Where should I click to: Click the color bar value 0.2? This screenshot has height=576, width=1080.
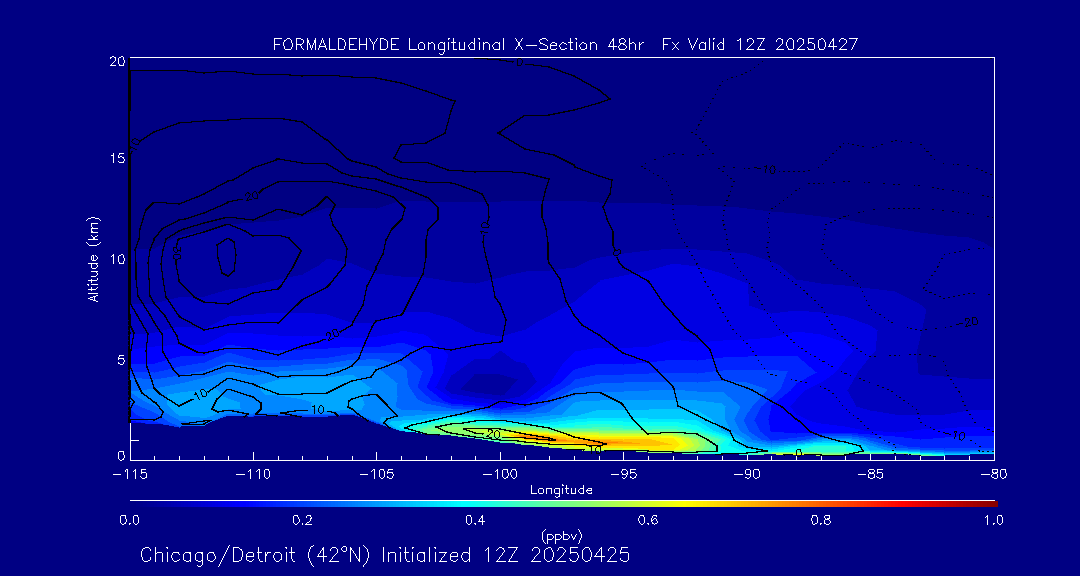tap(303, 520)
